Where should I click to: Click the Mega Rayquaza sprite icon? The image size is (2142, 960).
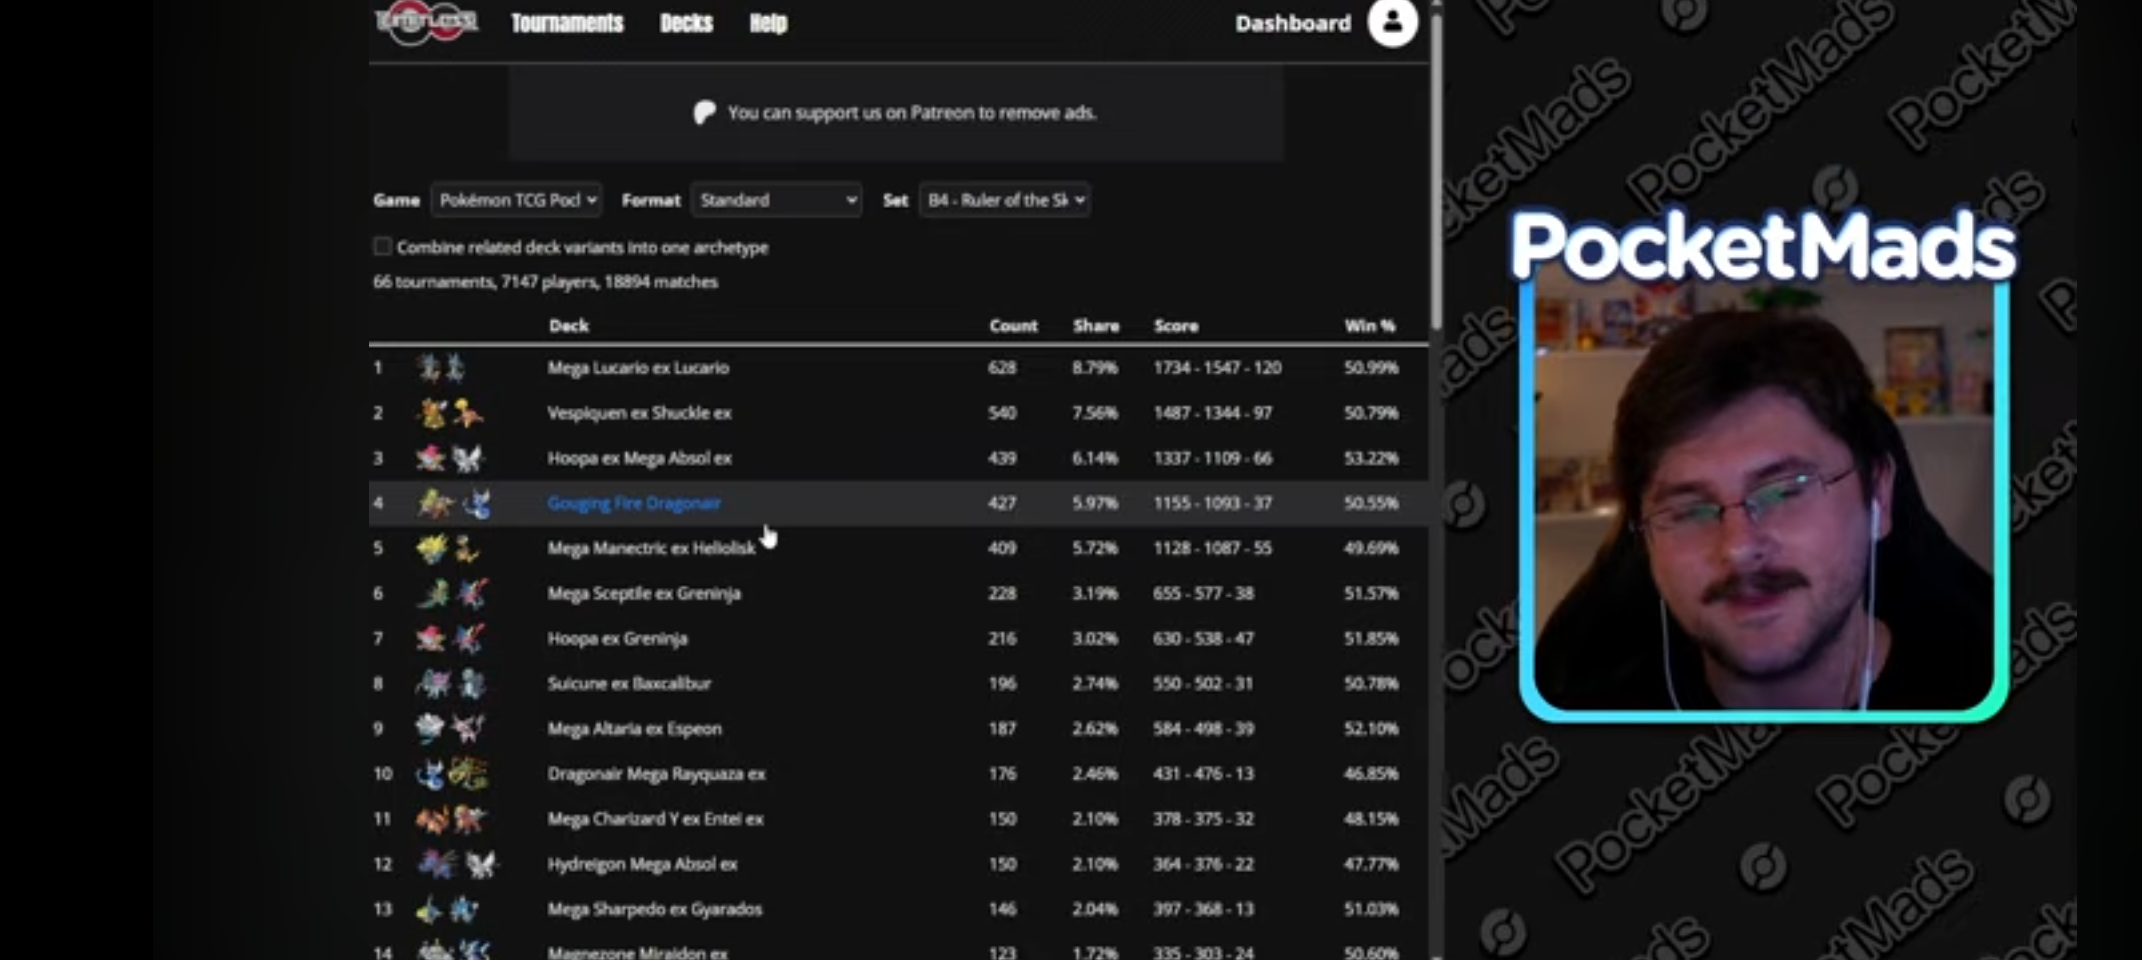(x=468, y=774)
